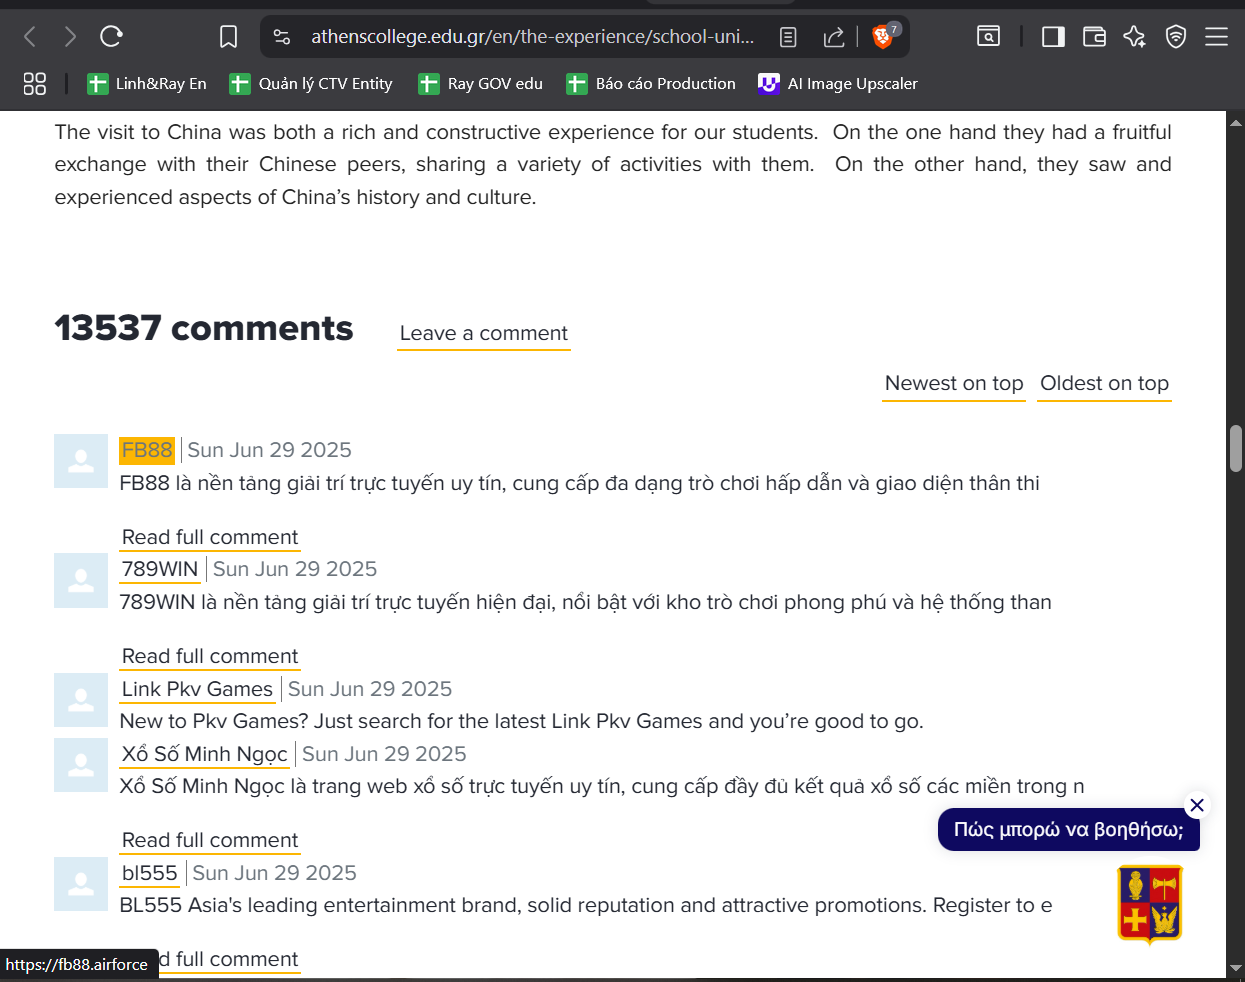The width and height of the screenshot is (1245, 982).
Task: Reload the current page
Action: pos(111,37)
